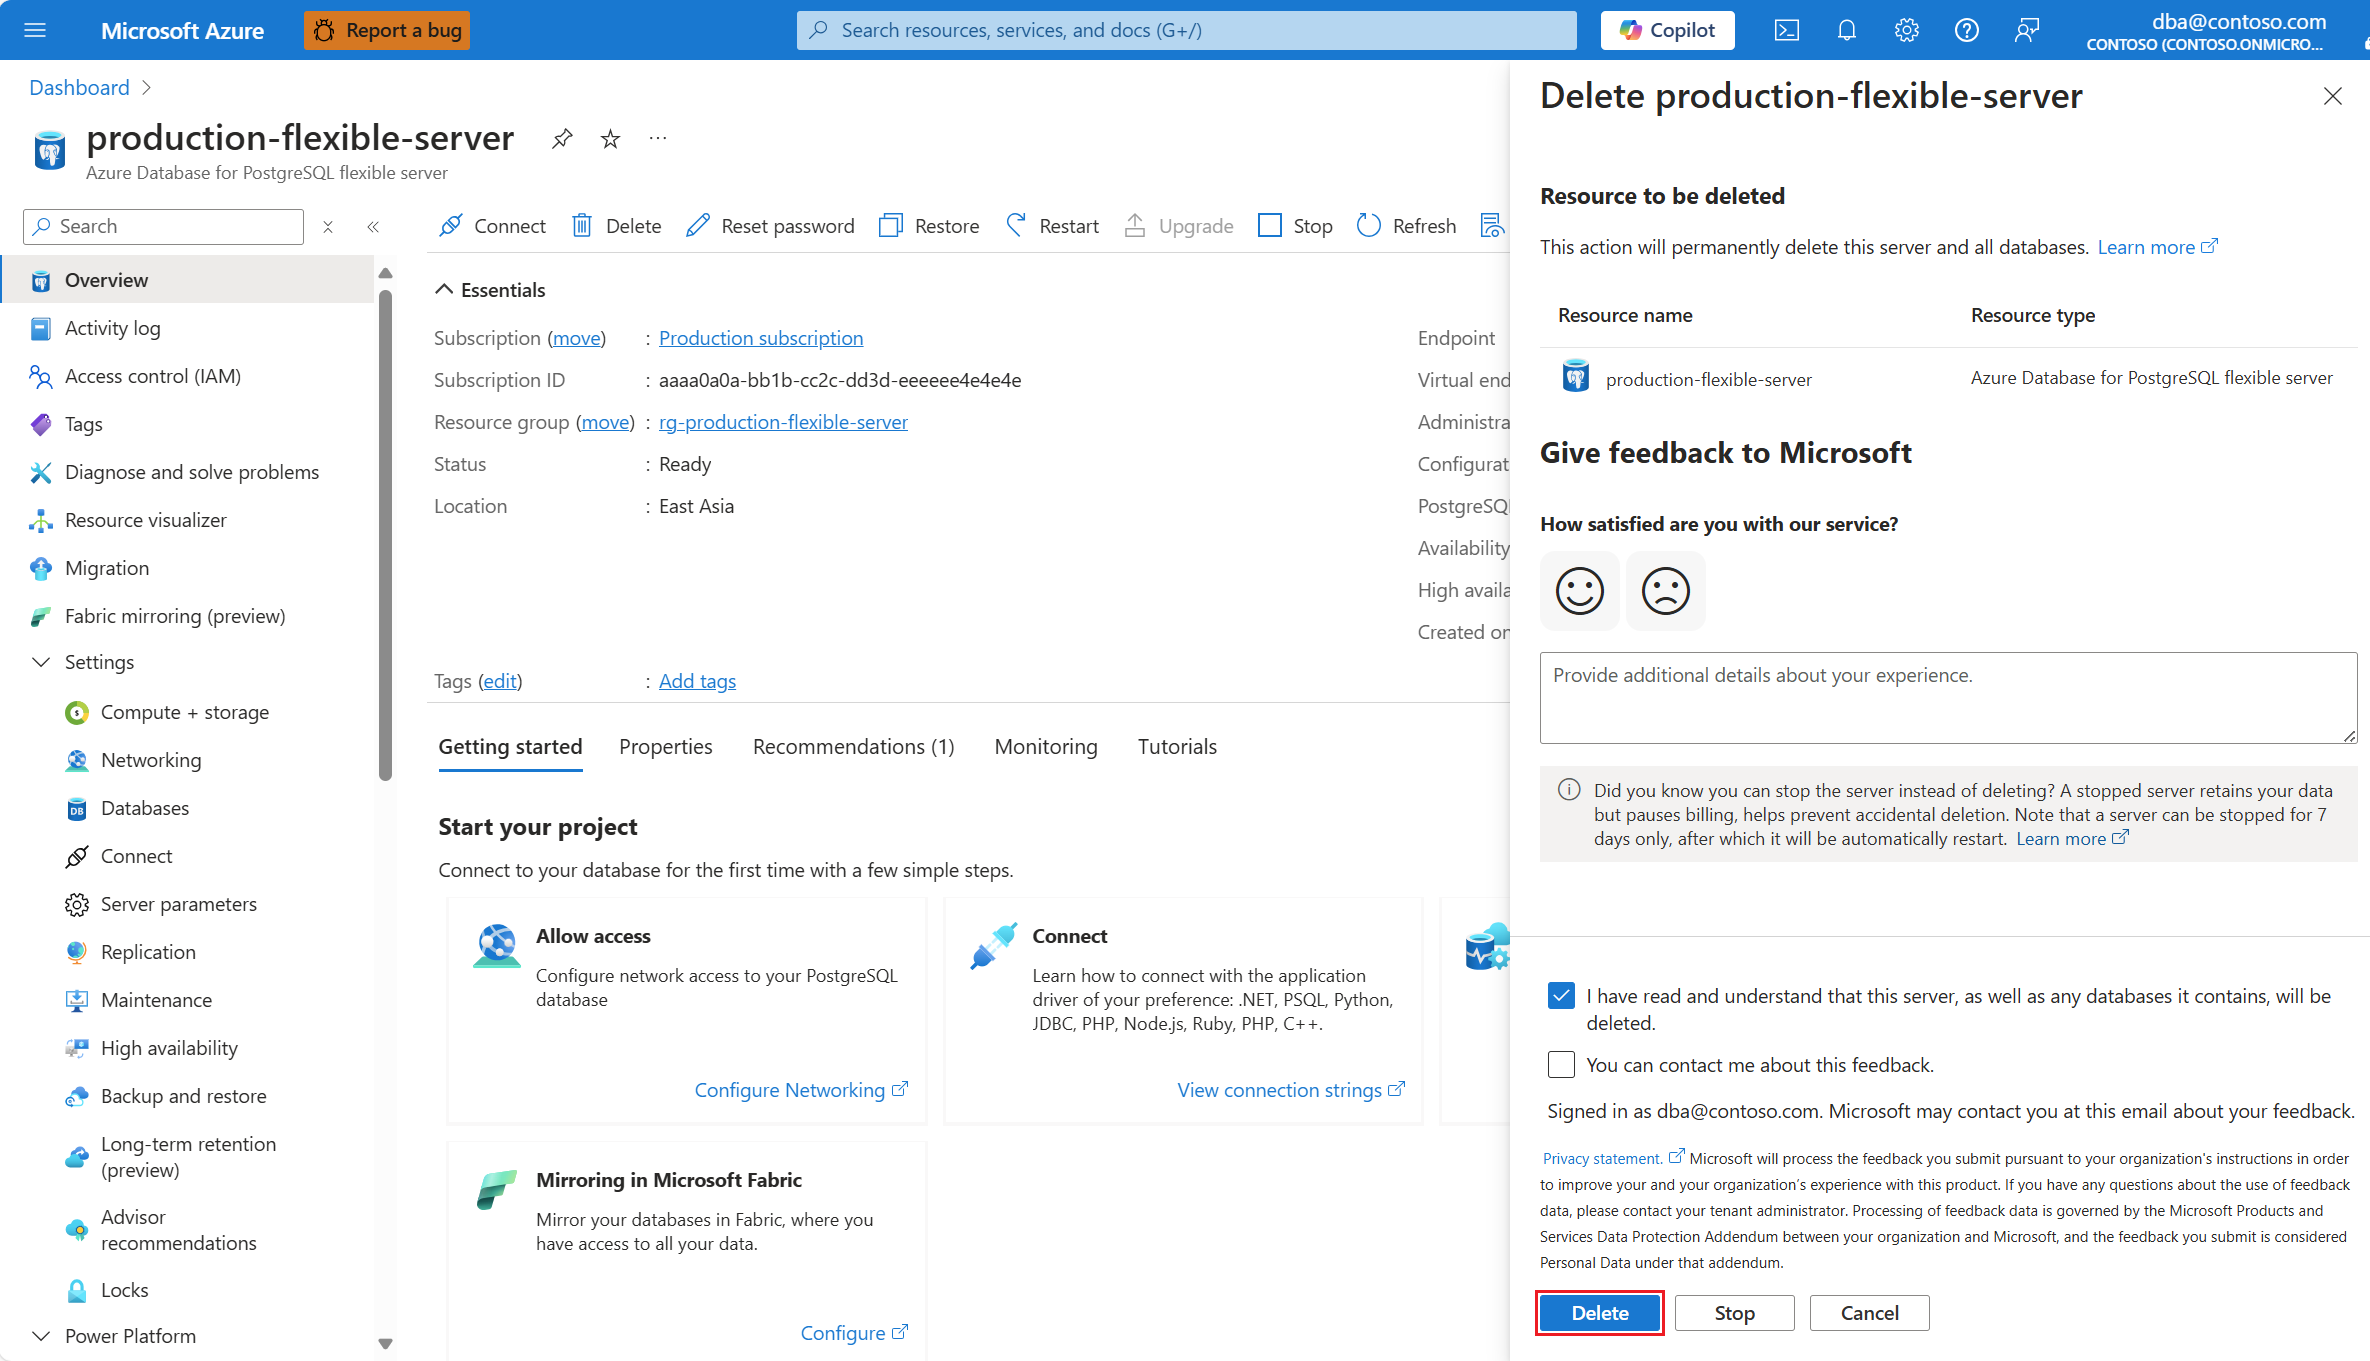Click Restart in the toolbar
Viewport: 2370px width, 1361px height.
1052,226
